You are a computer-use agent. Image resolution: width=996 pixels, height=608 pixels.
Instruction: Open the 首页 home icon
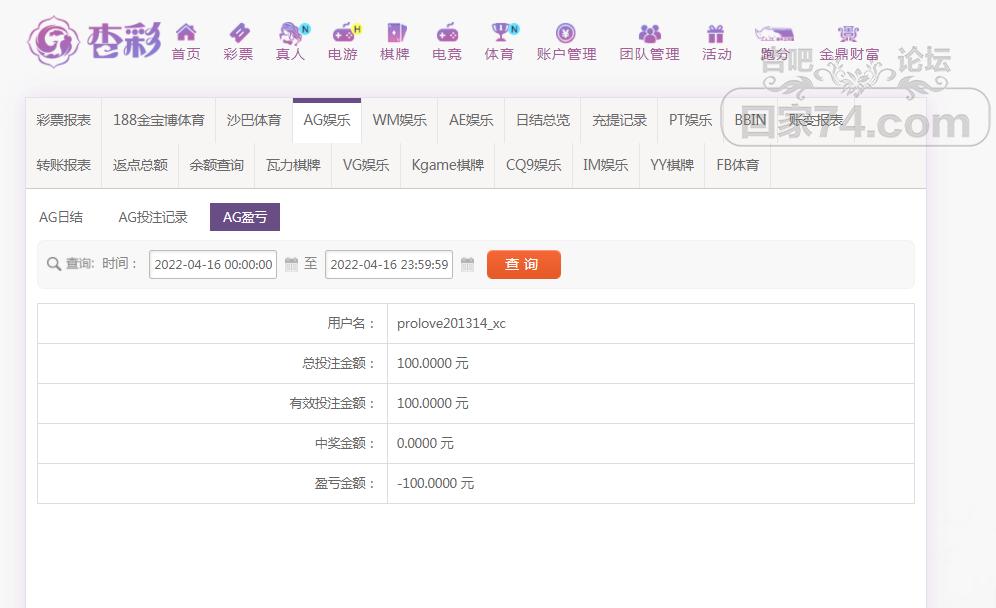tap(186, 32)
